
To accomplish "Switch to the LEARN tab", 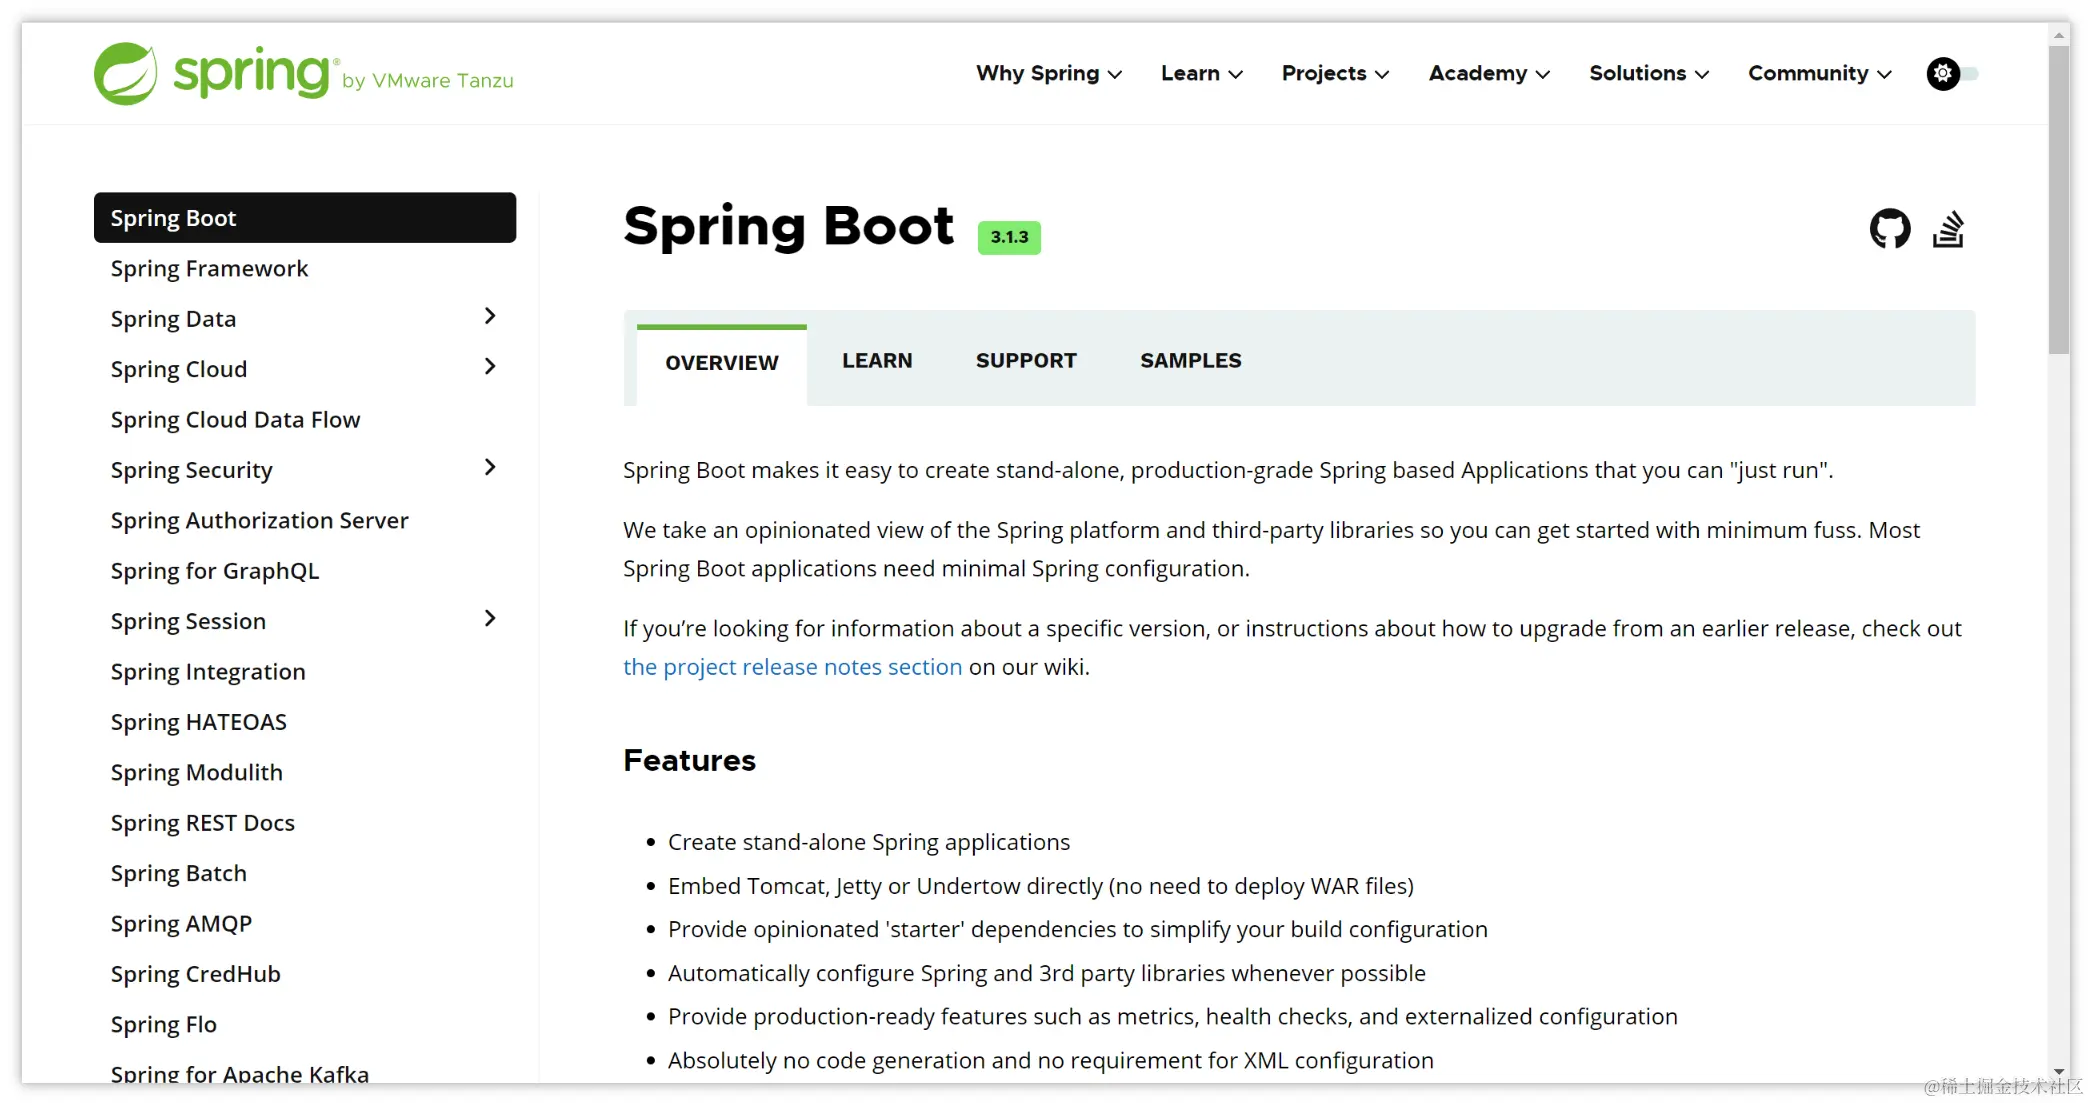I will (x=876, y=360).
